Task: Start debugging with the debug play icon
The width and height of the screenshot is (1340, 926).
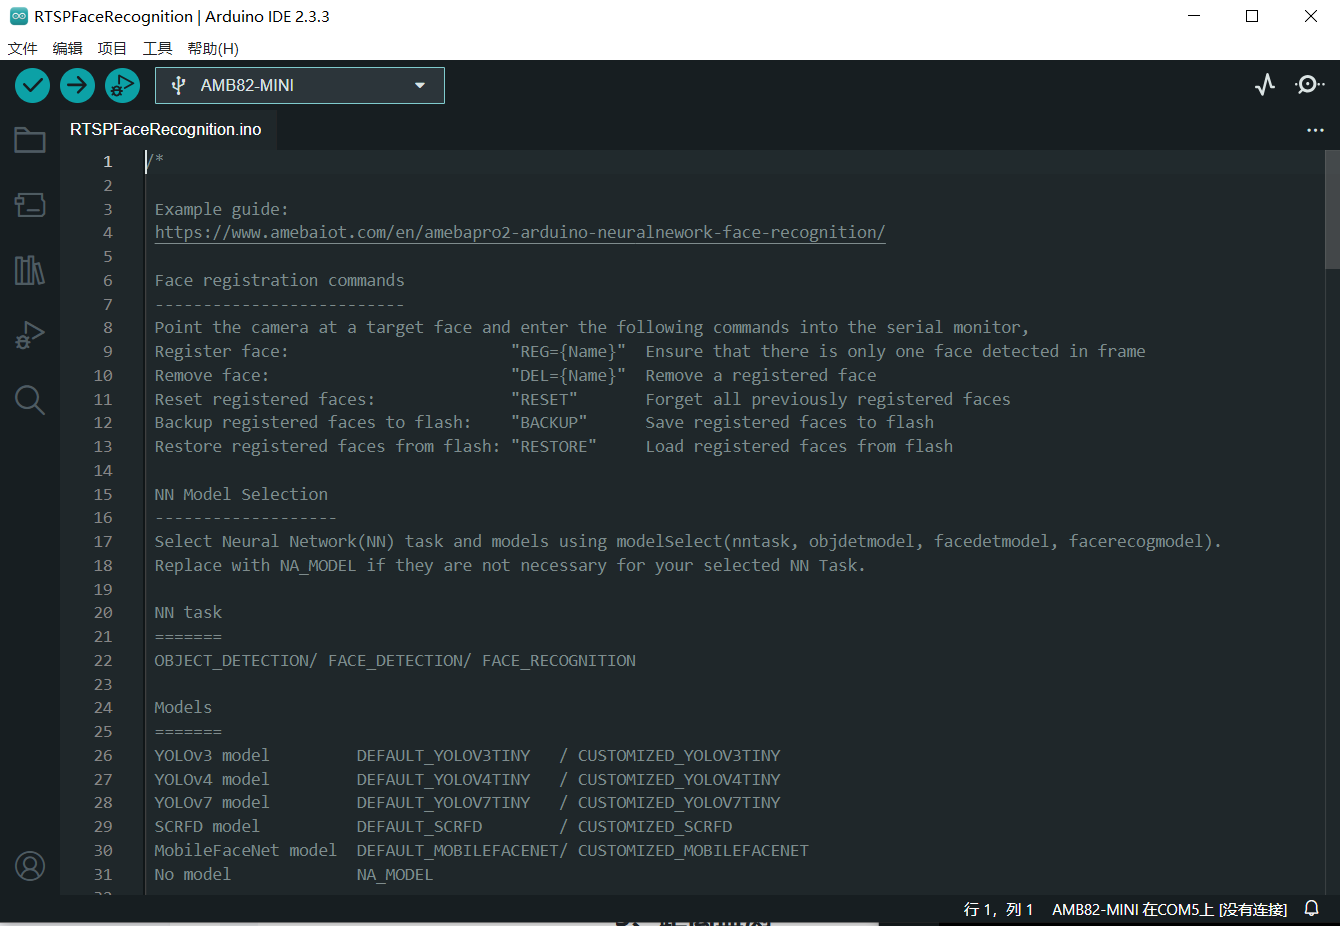Action: coord(122,86)
